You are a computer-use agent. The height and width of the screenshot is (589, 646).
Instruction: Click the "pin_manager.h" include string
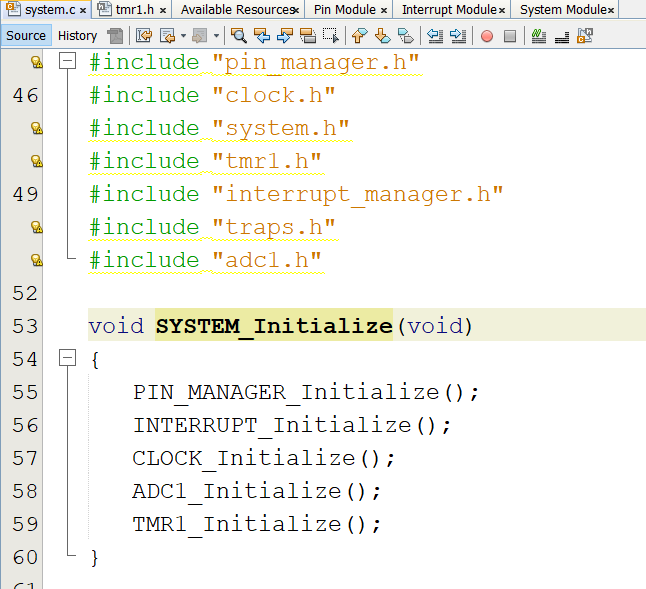pyautogui.click(x=316, y=63)
